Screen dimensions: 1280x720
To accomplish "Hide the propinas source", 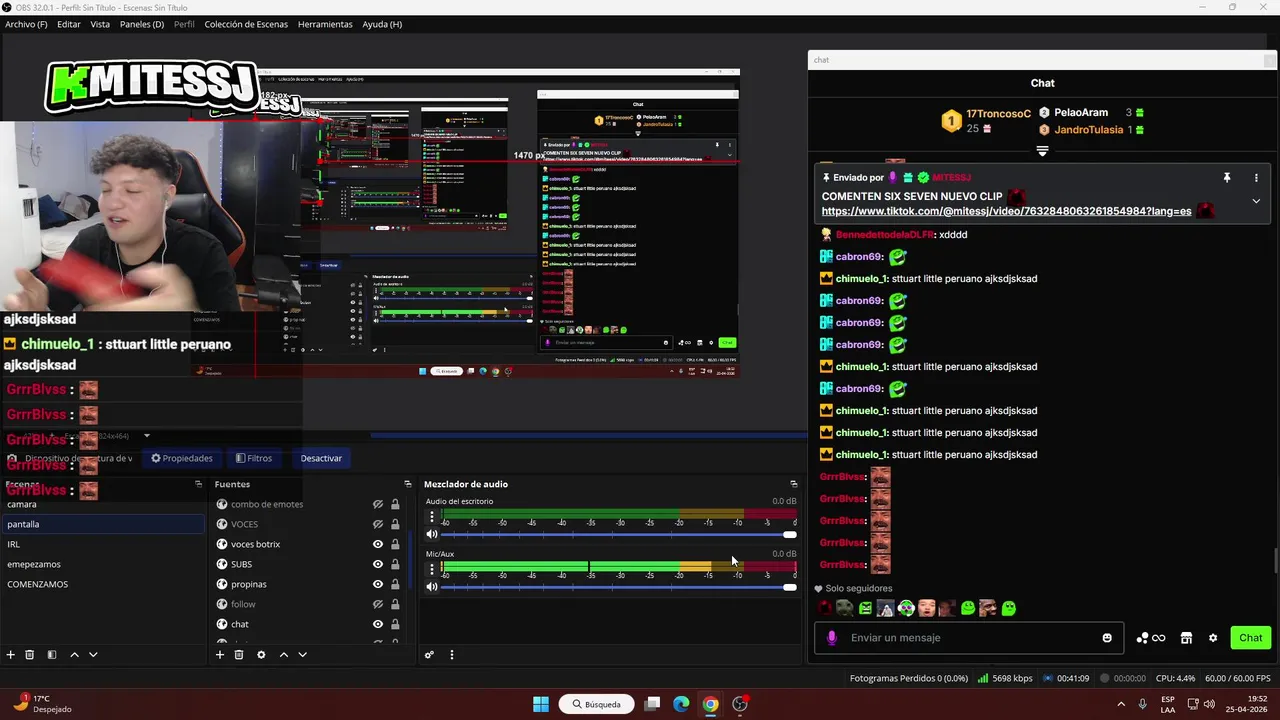I will (378, 584).
